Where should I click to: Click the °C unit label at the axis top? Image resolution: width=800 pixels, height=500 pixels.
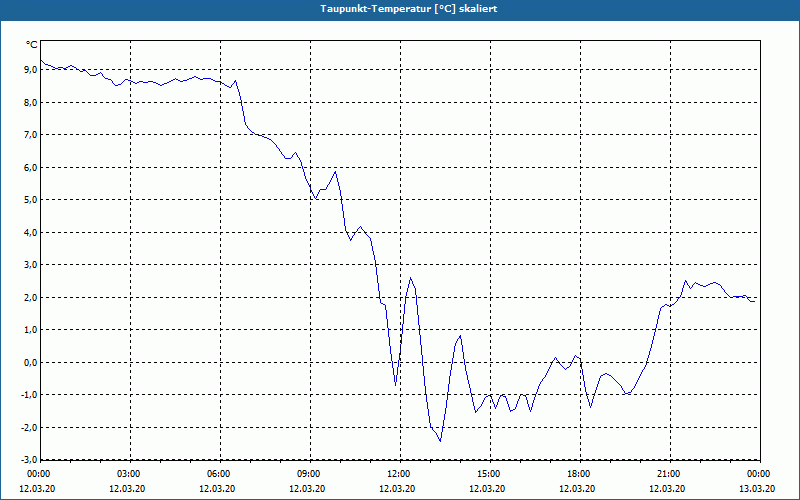click(x=32, y=45)
